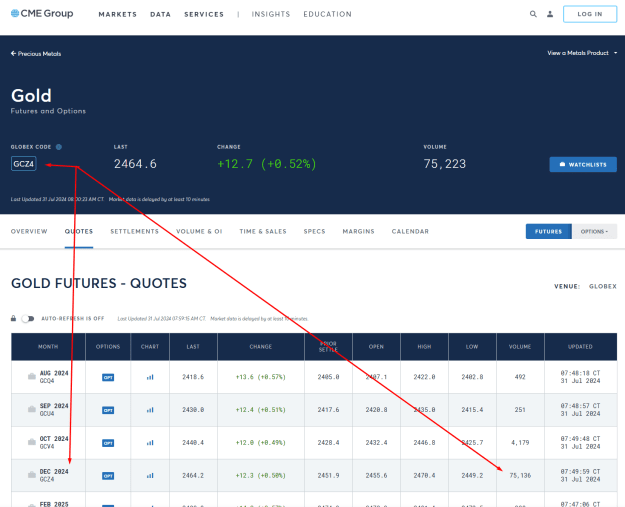
Task: Switch to the Volume & OI tab
Action: 199,232
